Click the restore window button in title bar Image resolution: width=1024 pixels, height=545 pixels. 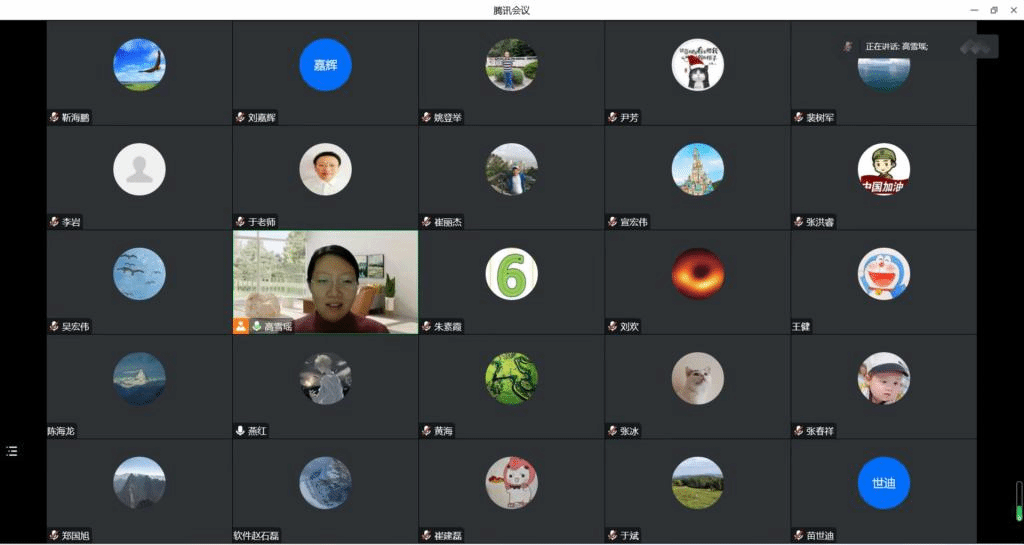point(994,10)
